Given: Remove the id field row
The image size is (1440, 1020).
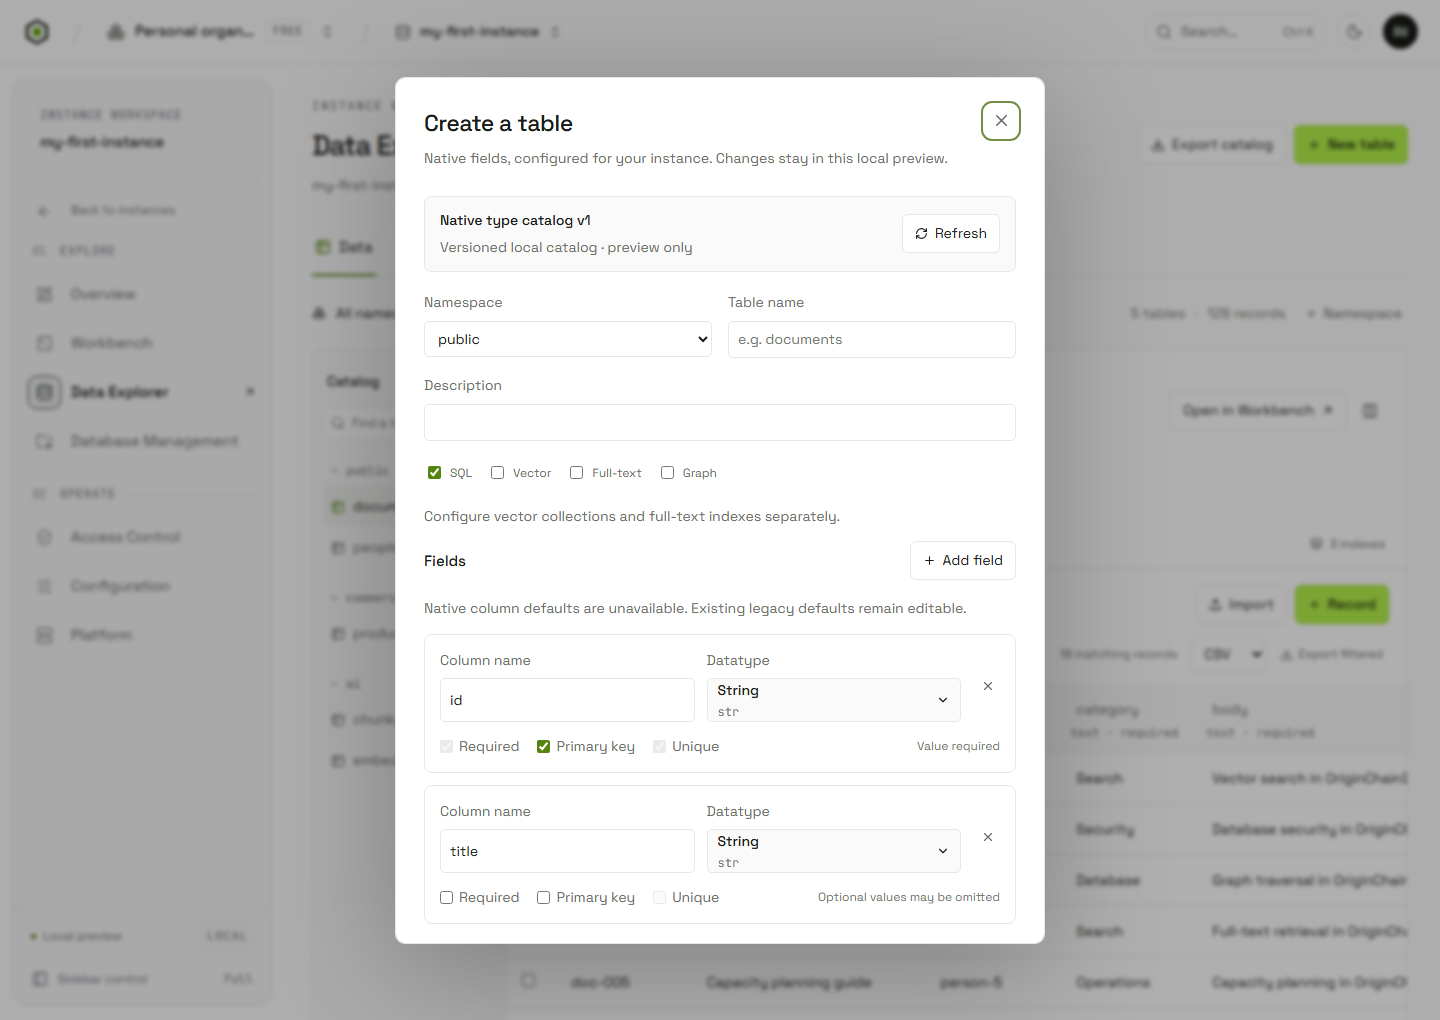Looking at the screenshot, I should [x=987, y=686].
